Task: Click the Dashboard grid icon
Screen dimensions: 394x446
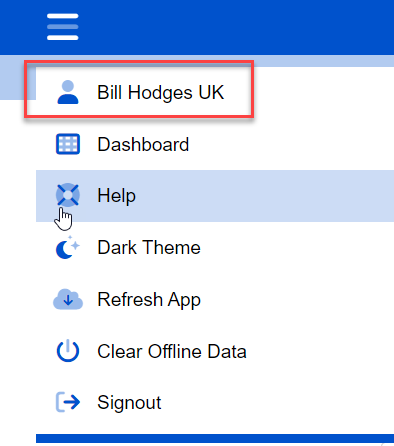Action: 68,144
